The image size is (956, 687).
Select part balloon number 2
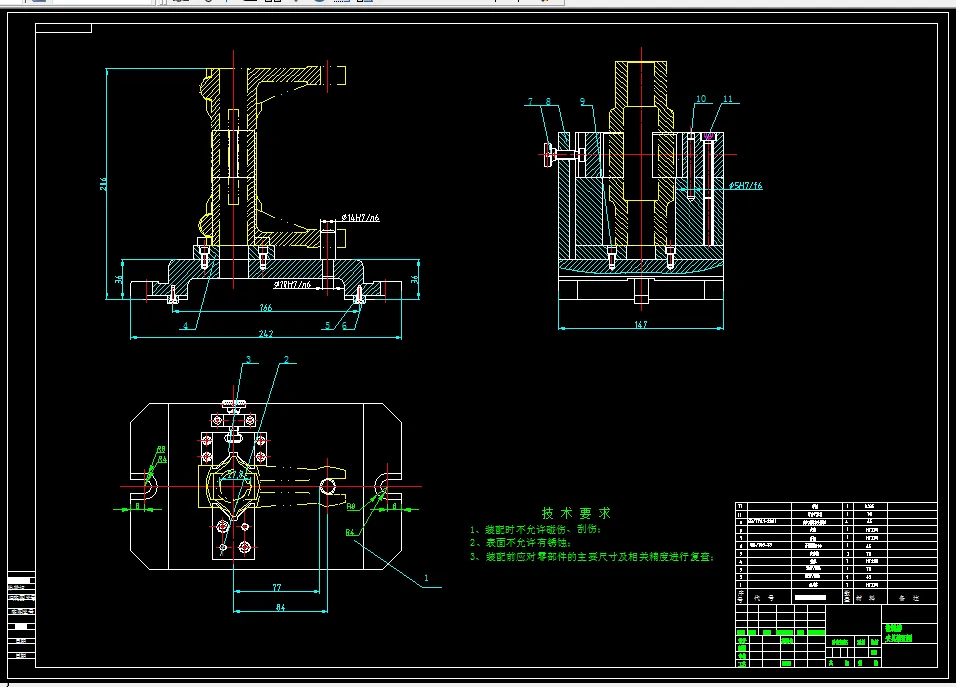pyautogui.click(x=287, y=360)
